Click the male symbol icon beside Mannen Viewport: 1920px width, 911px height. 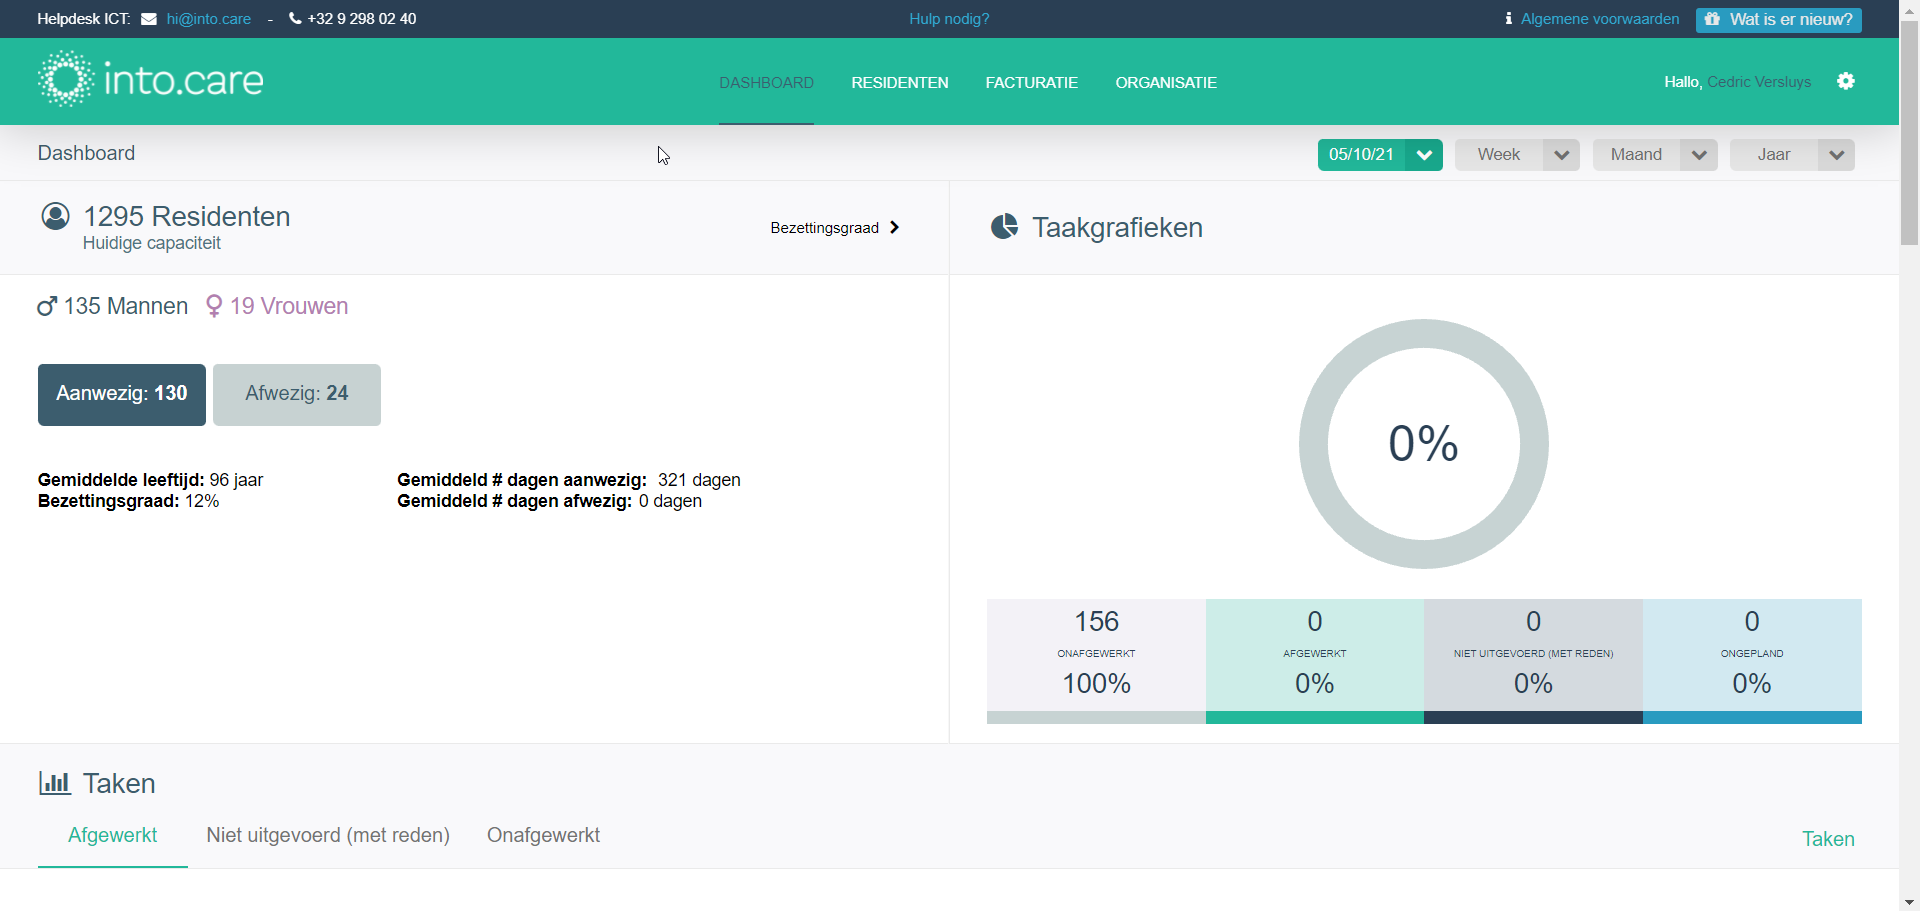point(47,306)
